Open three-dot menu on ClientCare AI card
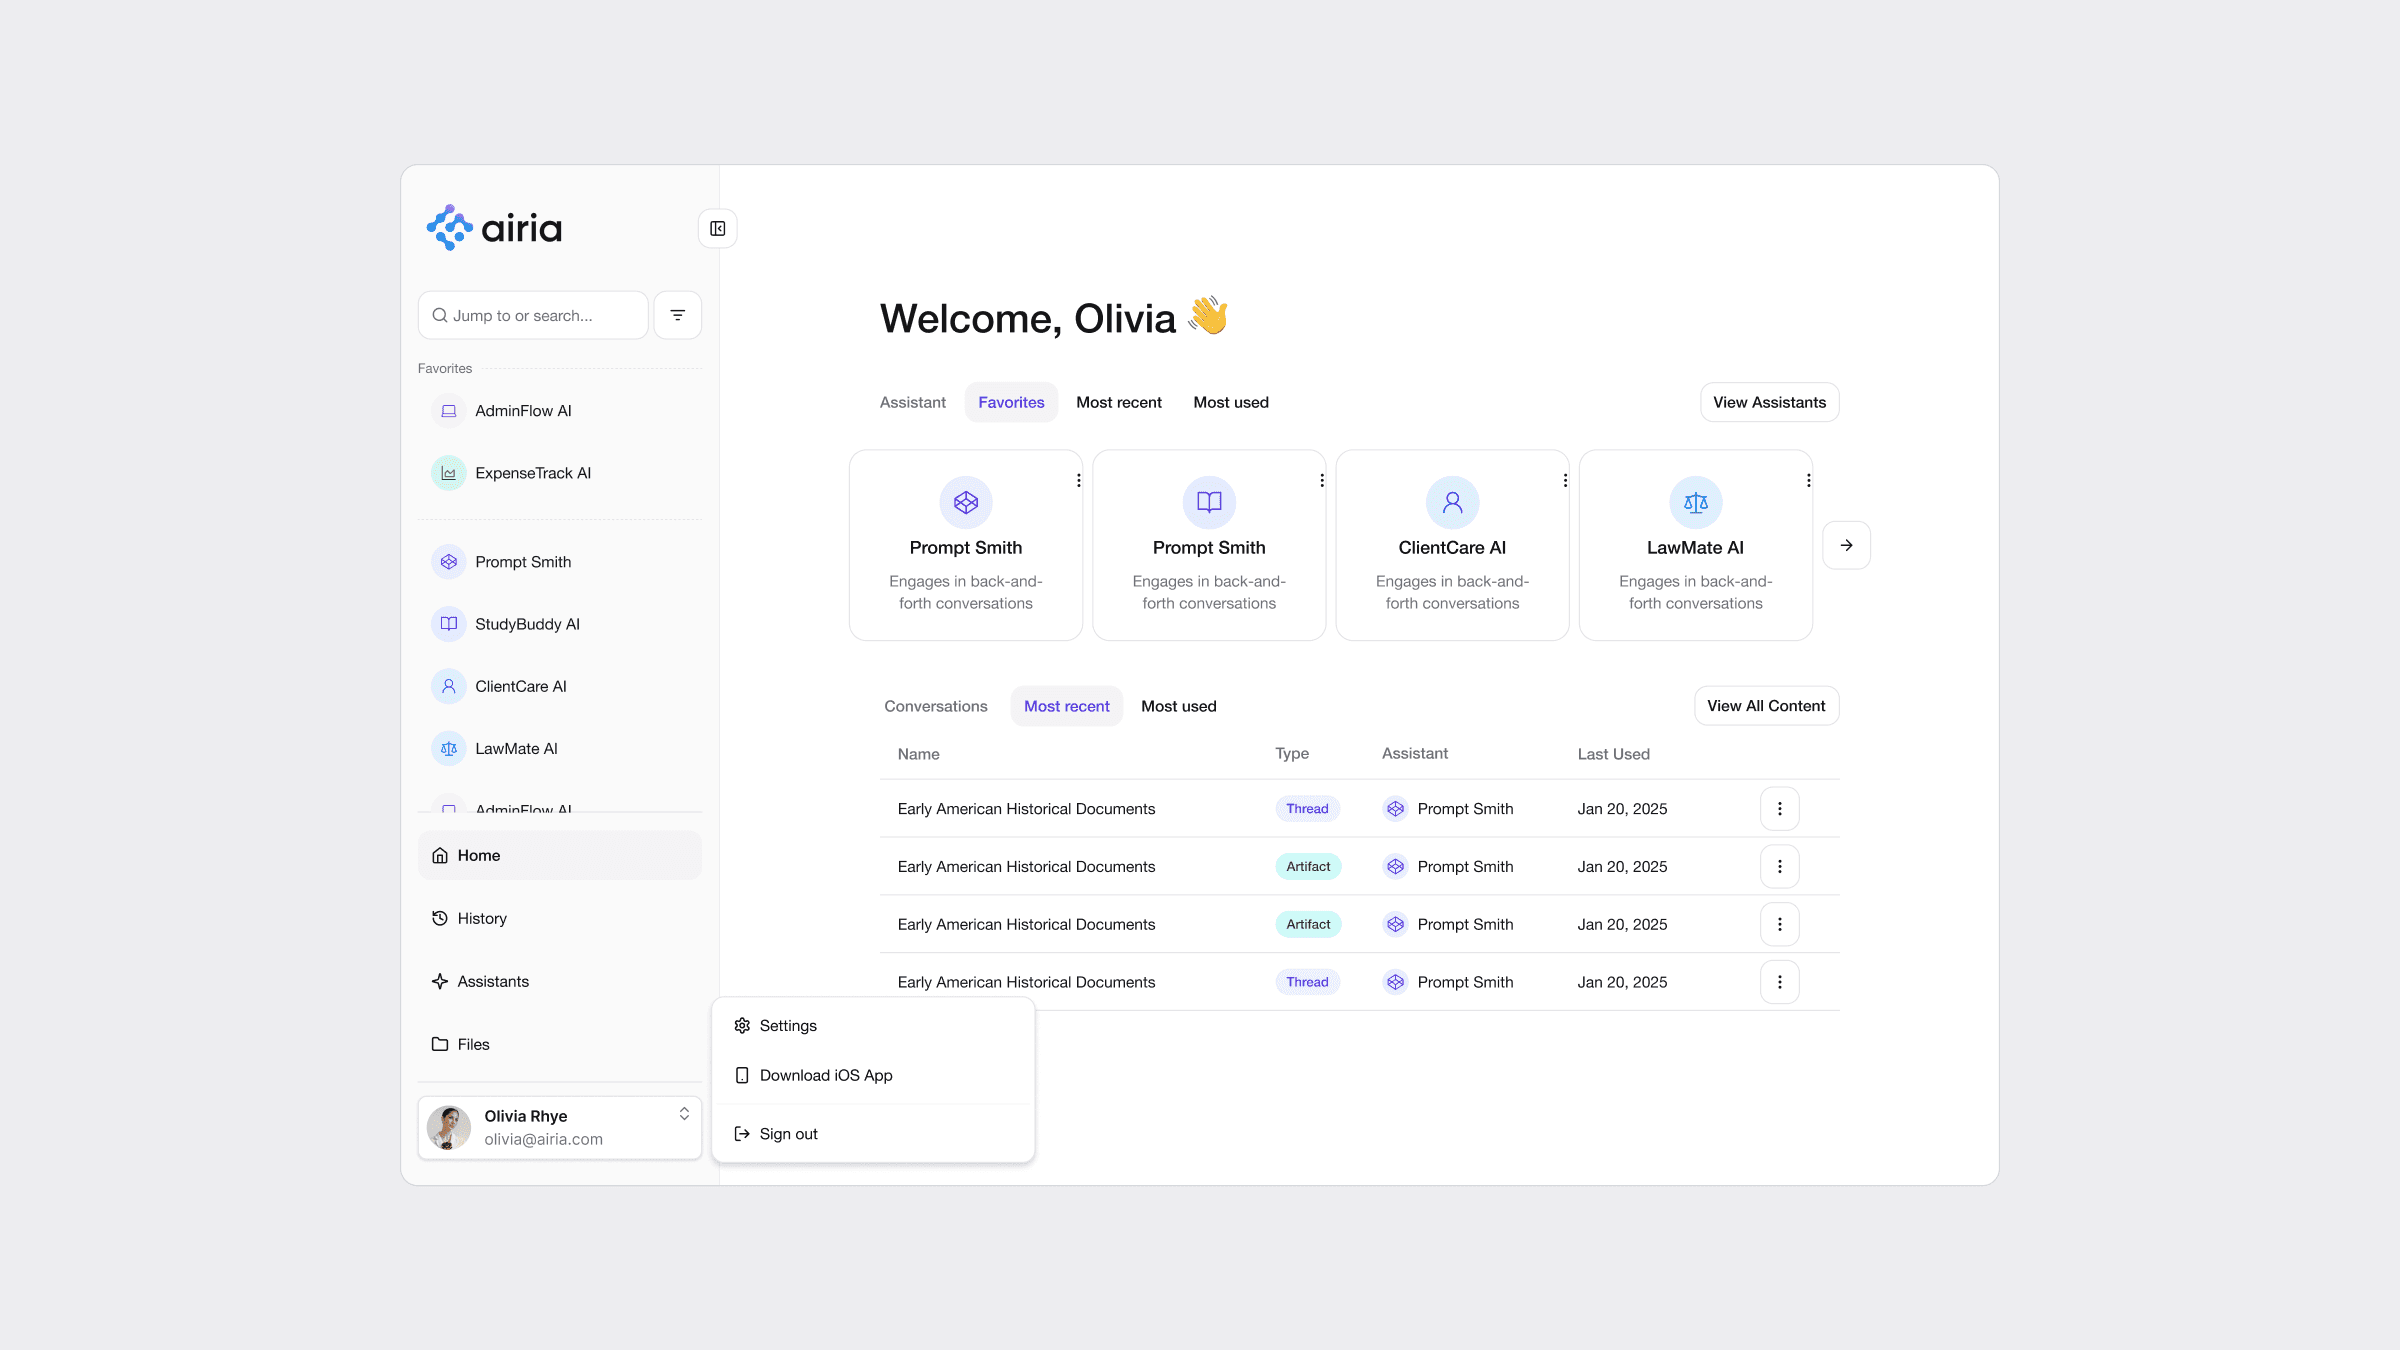This screenshot has height=1350, width=2400. (x=1565, y=480)
